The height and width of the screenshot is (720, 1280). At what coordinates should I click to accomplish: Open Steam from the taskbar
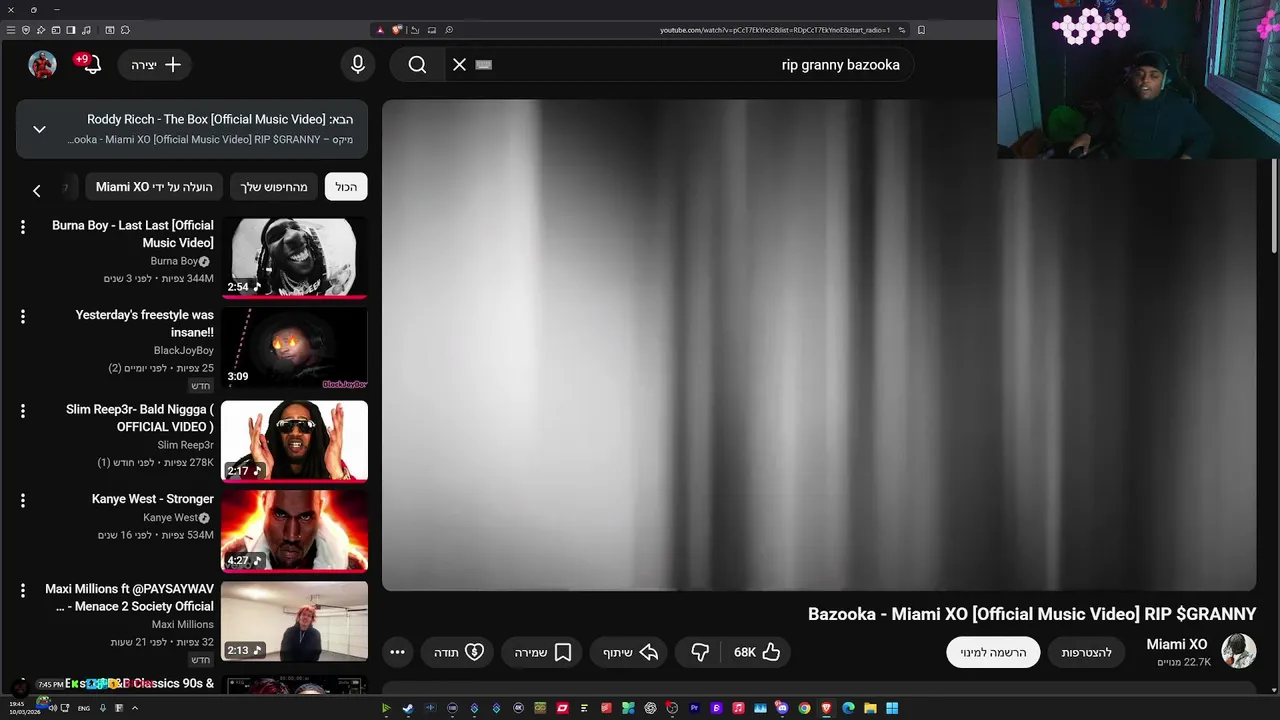coord(408,708)
